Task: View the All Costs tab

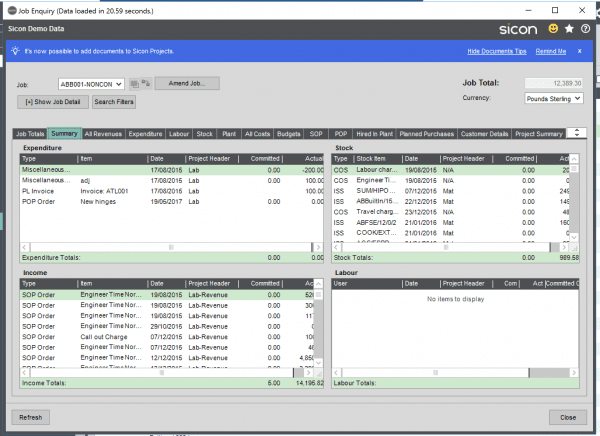Action: coord(257,134)
